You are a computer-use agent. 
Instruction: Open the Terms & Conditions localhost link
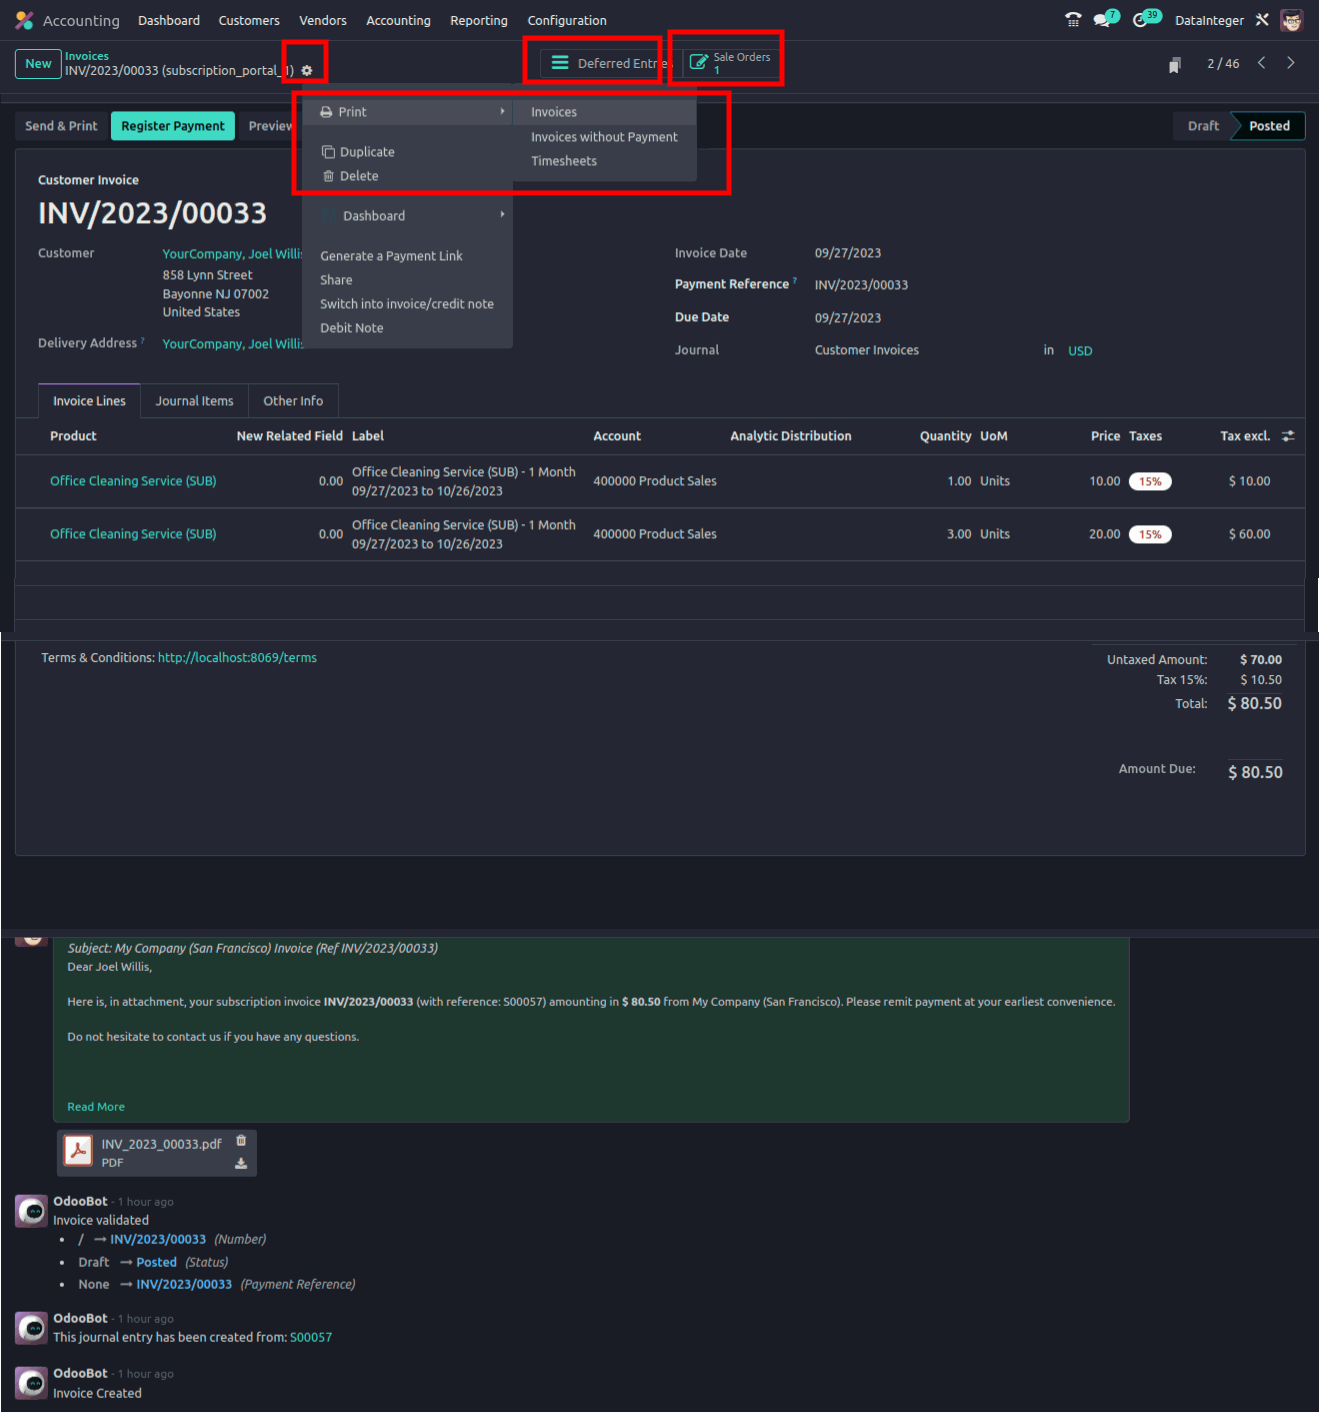pos(237,657)
